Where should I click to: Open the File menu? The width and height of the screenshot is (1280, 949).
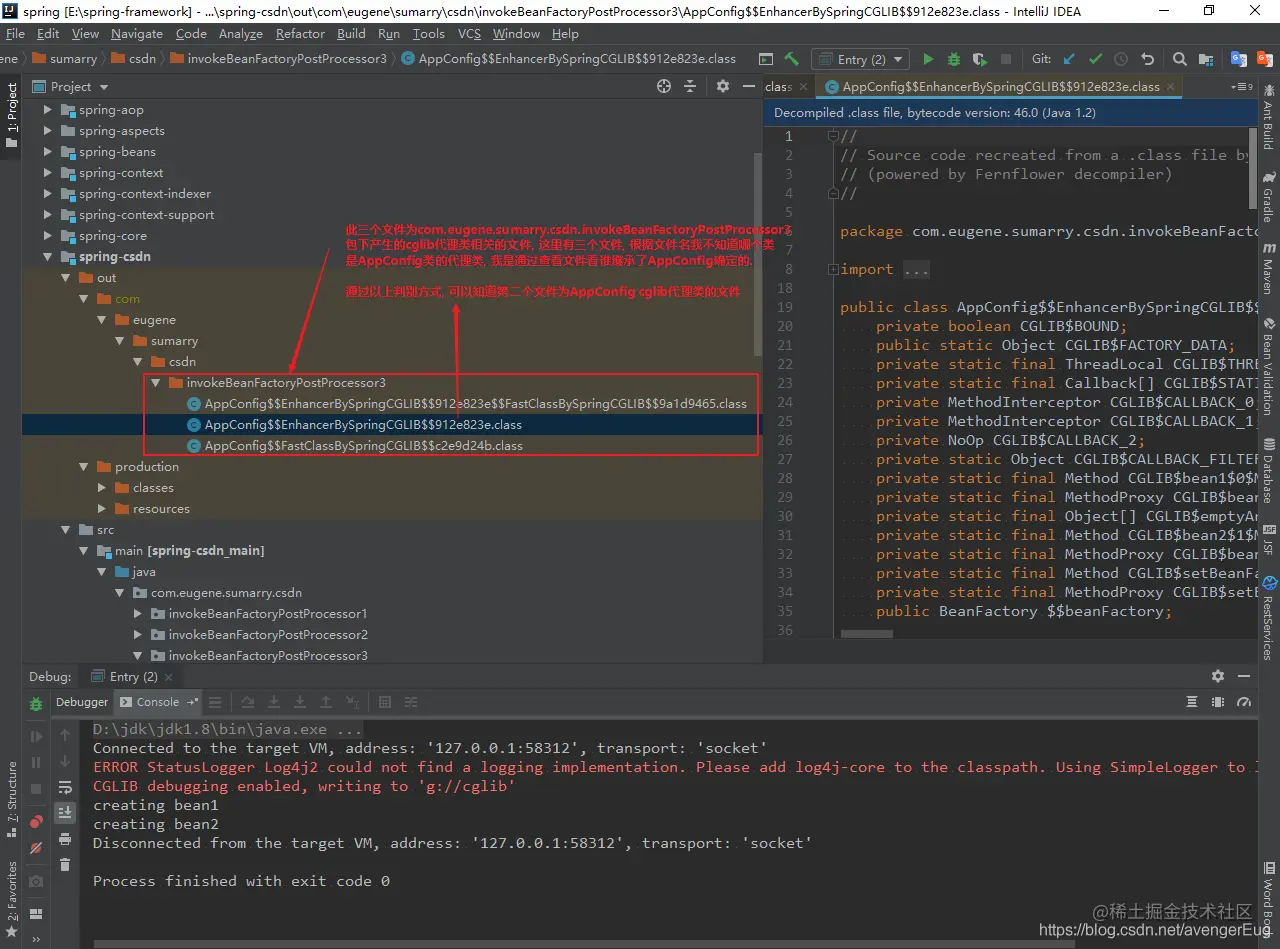(x=15, y=33)
